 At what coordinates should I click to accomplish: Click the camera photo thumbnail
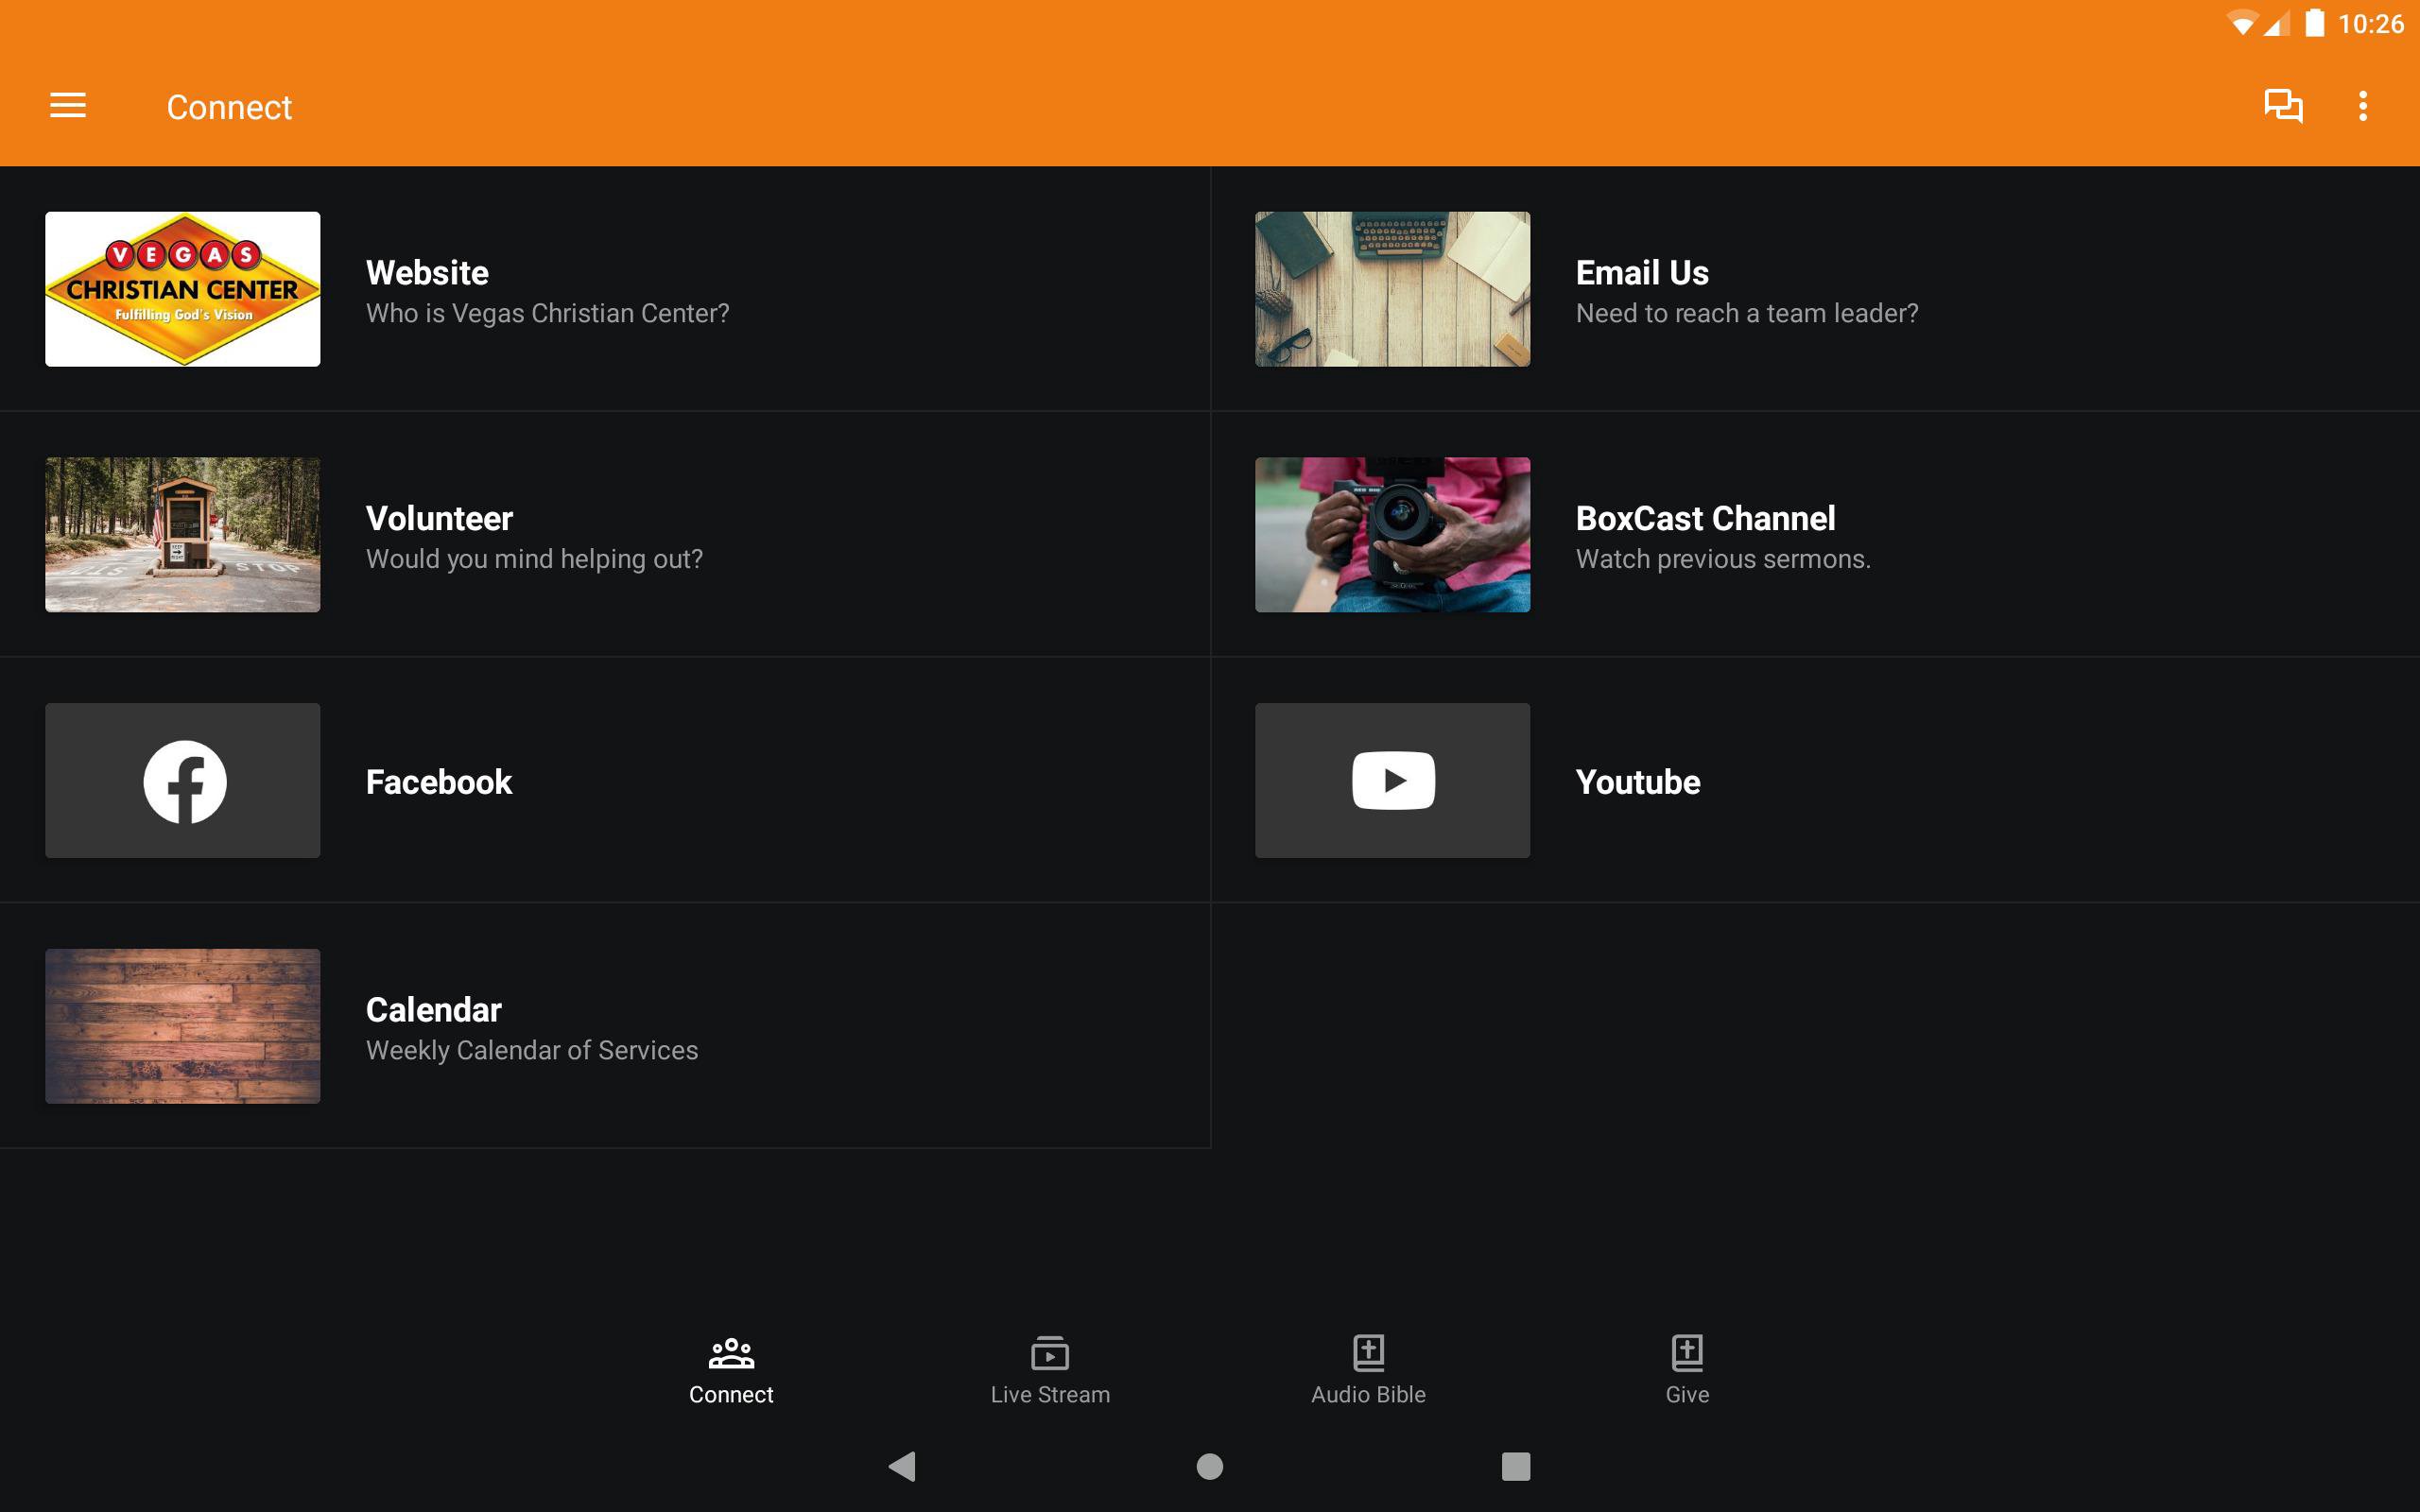(1392, 535)
